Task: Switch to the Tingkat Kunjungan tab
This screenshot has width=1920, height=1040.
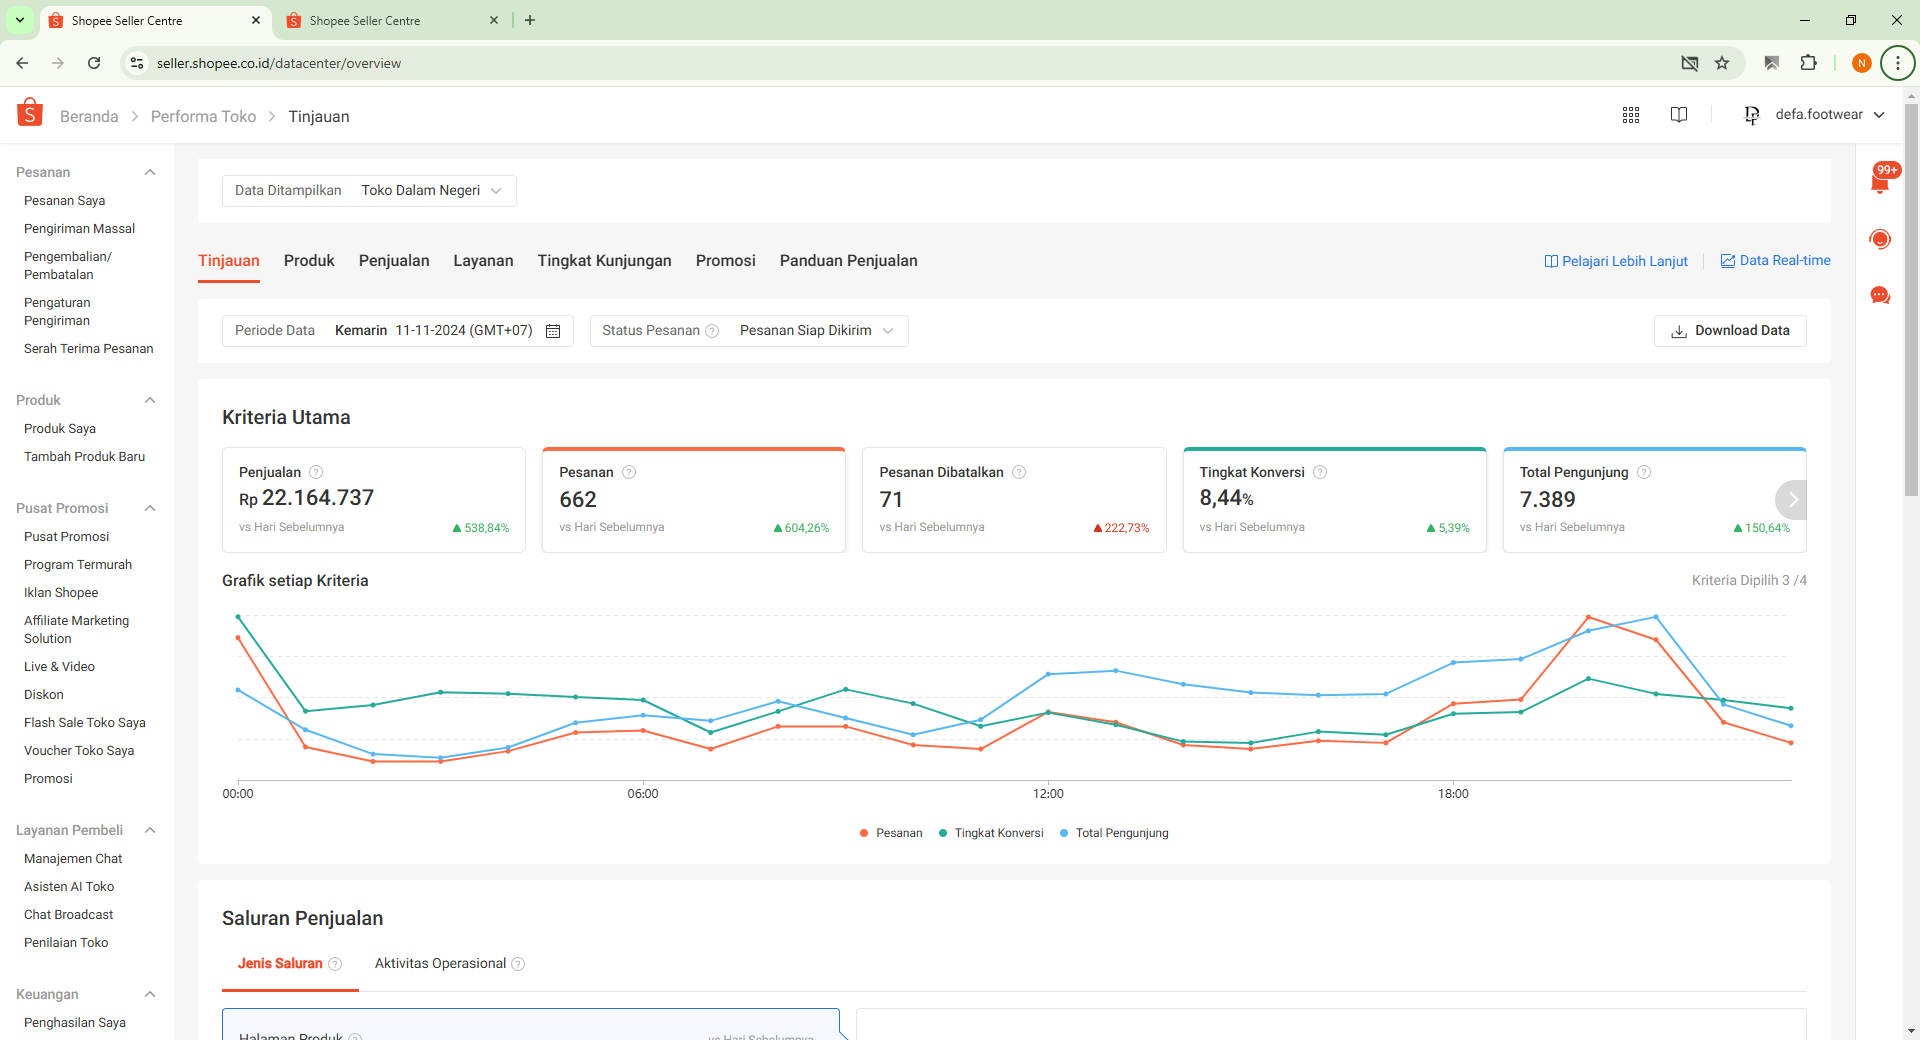Action: [x=604, y=261]
